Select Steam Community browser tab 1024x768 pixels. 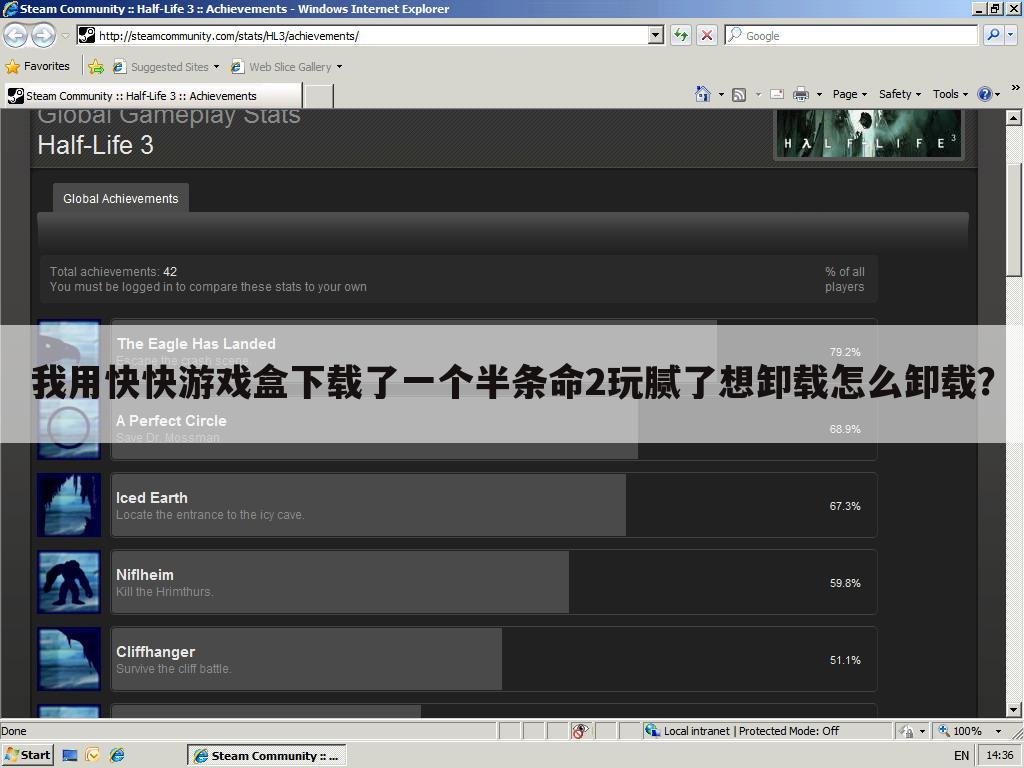154,96
